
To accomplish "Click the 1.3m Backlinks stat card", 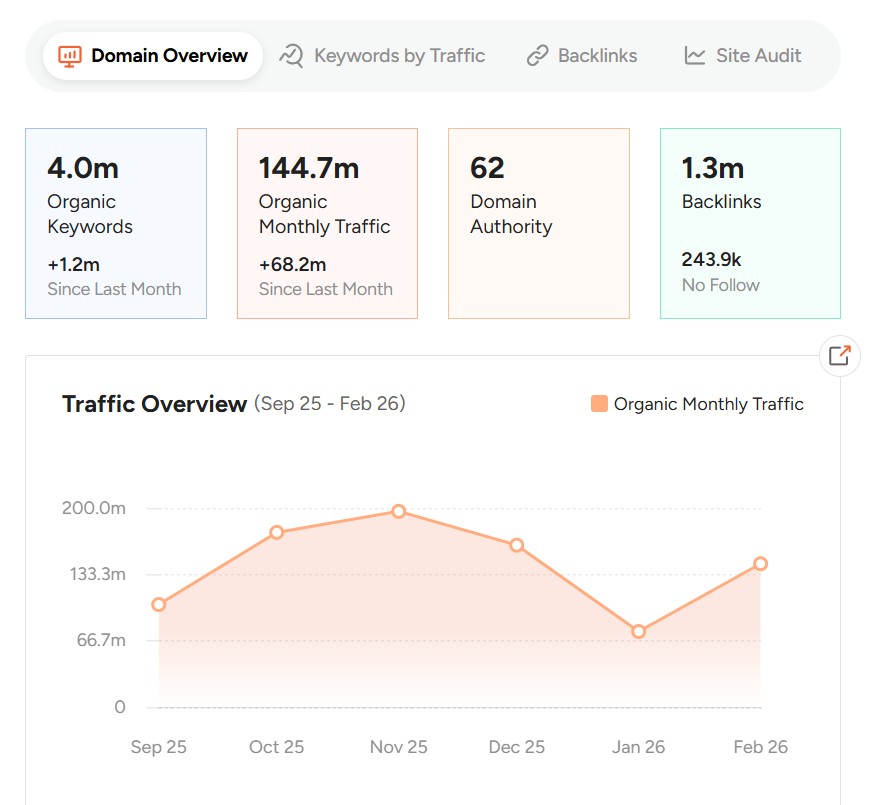I will click(749, 223).
